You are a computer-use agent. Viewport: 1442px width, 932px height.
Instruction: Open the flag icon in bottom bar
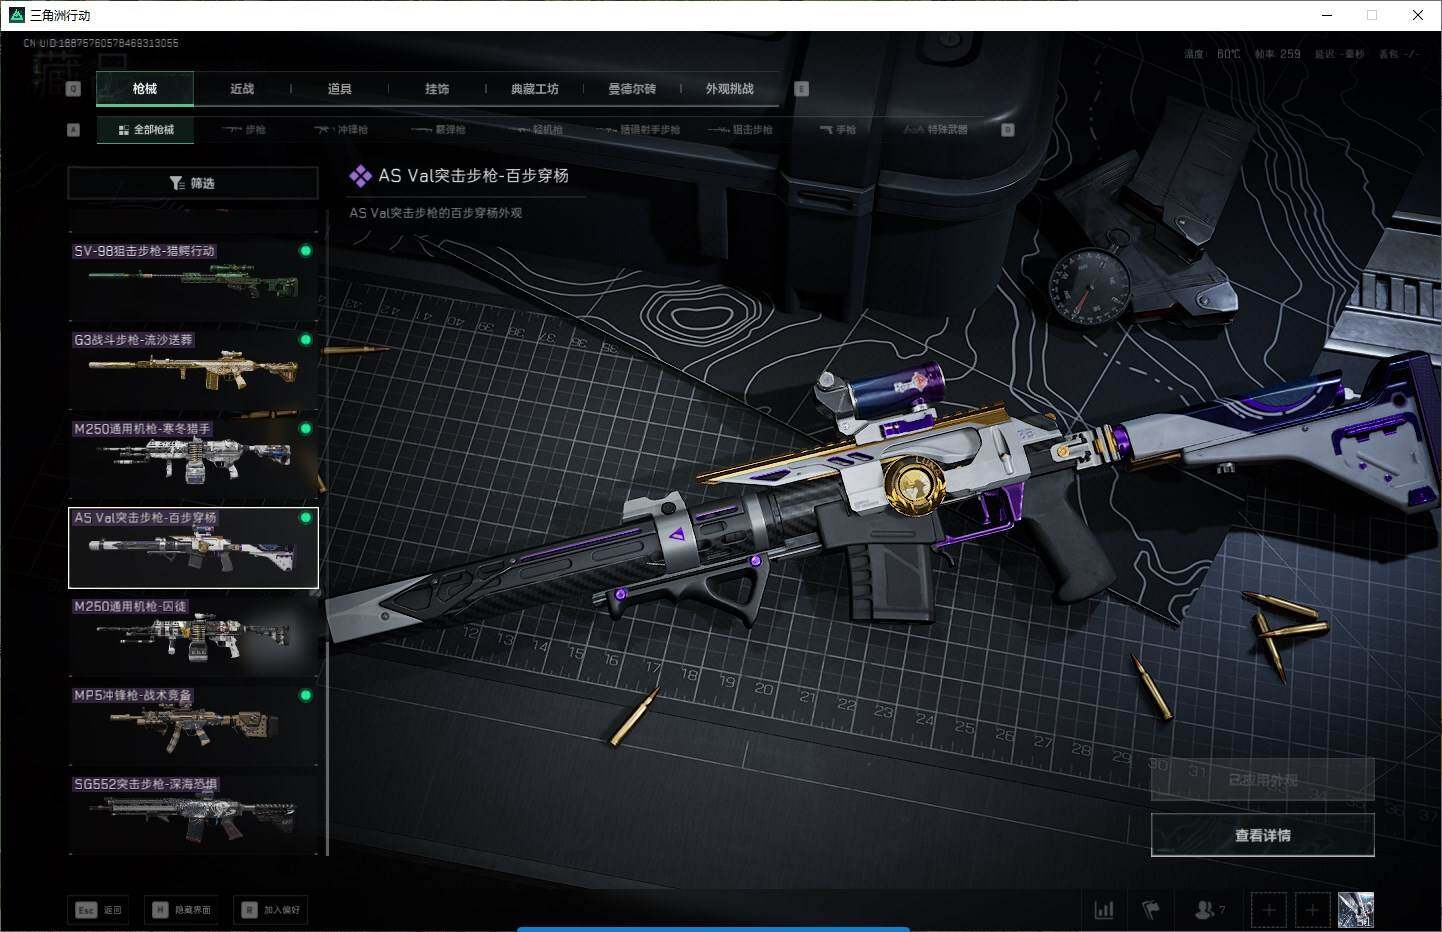1151,910
